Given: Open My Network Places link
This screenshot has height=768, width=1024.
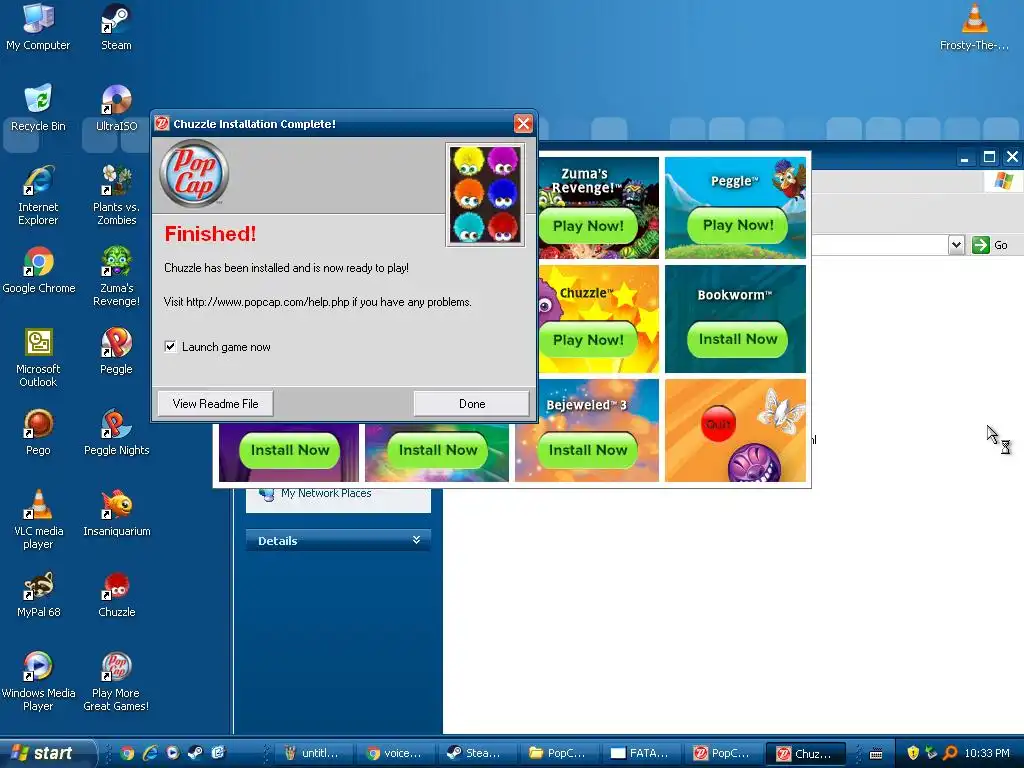Looking at the screenshot, I should pos(326,493).
